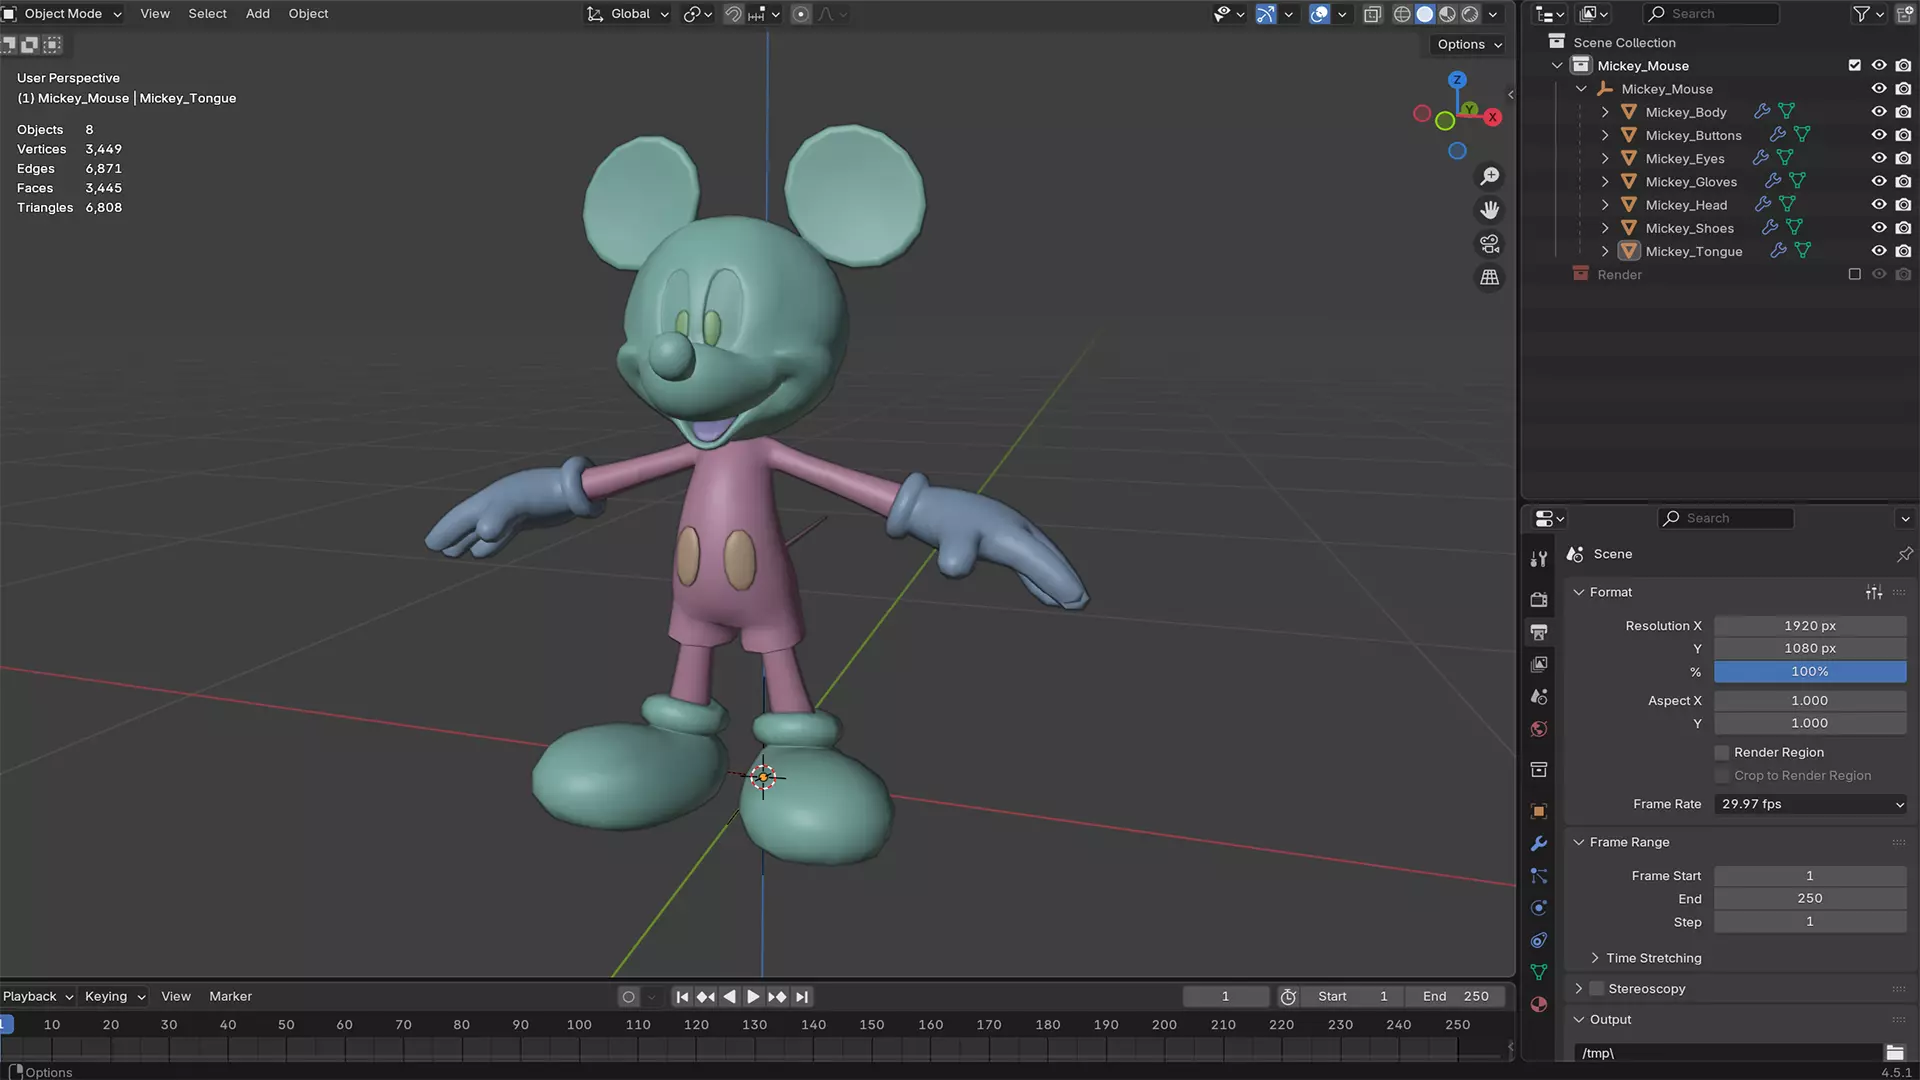
Task: Uncheck the Mickey_Mouse collection checkbox
Action: [x=1855, y=66]
